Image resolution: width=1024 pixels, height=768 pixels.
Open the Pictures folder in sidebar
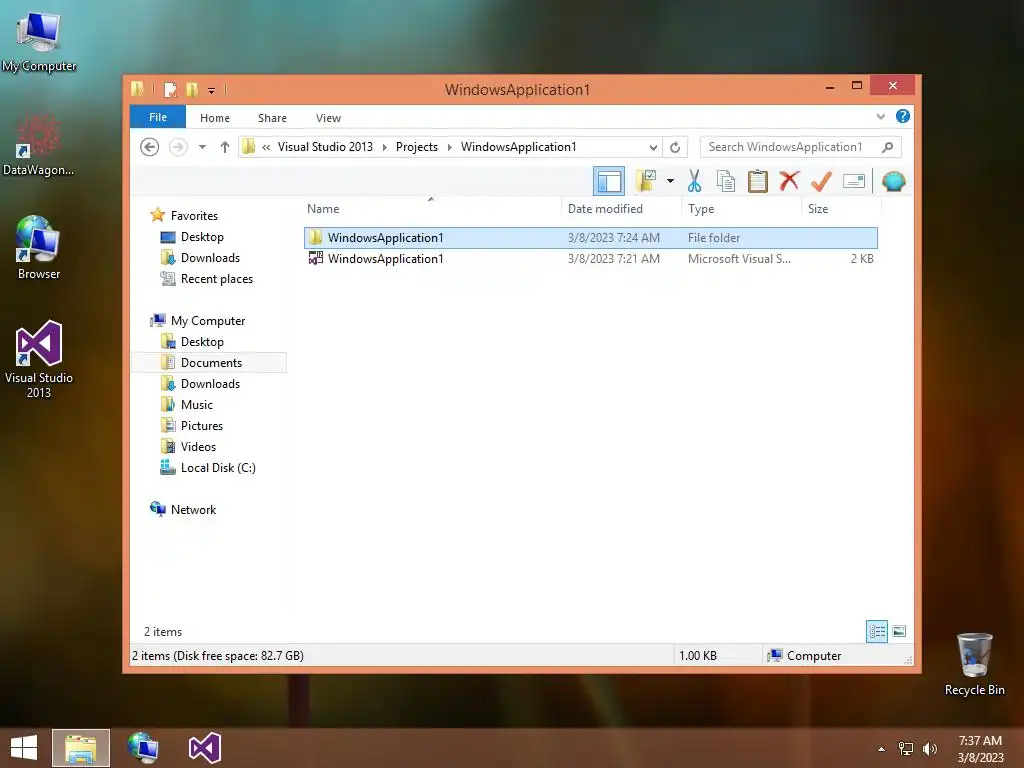(x=202, y=426)
